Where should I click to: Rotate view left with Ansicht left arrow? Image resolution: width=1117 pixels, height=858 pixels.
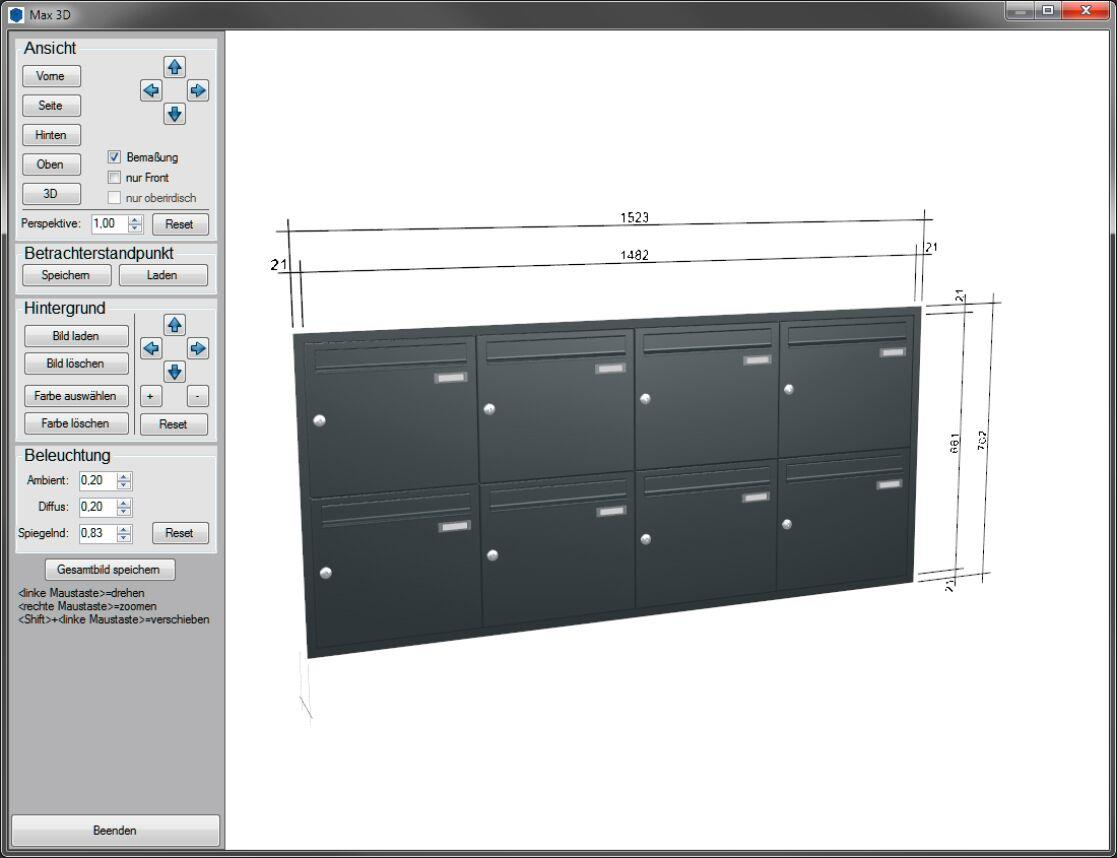point(151,91)
